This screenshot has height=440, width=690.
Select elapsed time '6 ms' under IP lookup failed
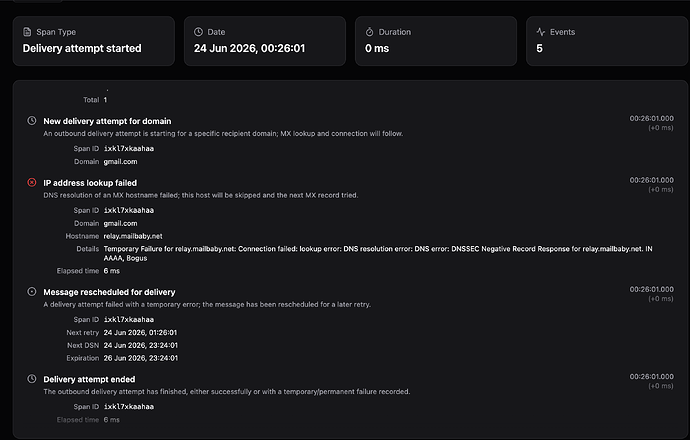pos(112,271)
